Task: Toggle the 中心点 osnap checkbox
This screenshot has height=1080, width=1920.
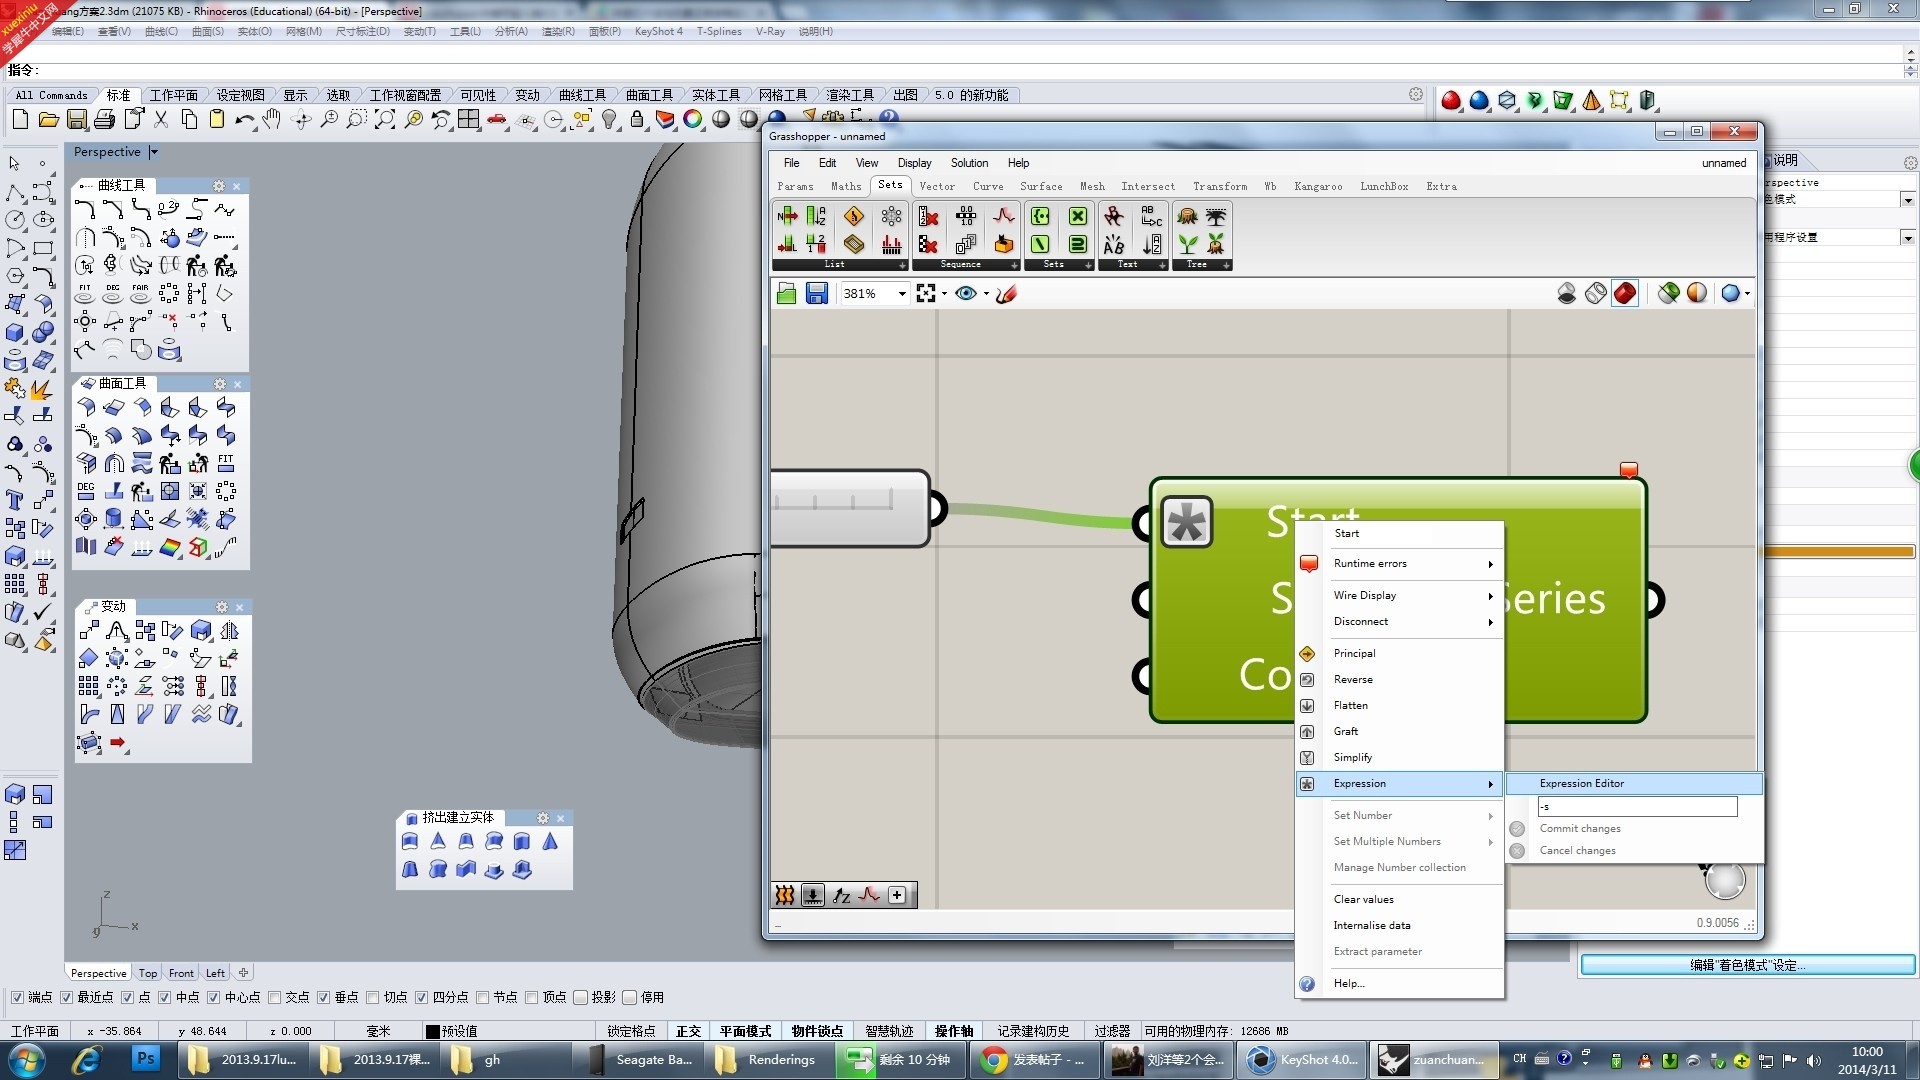Action: click(213, 998)
